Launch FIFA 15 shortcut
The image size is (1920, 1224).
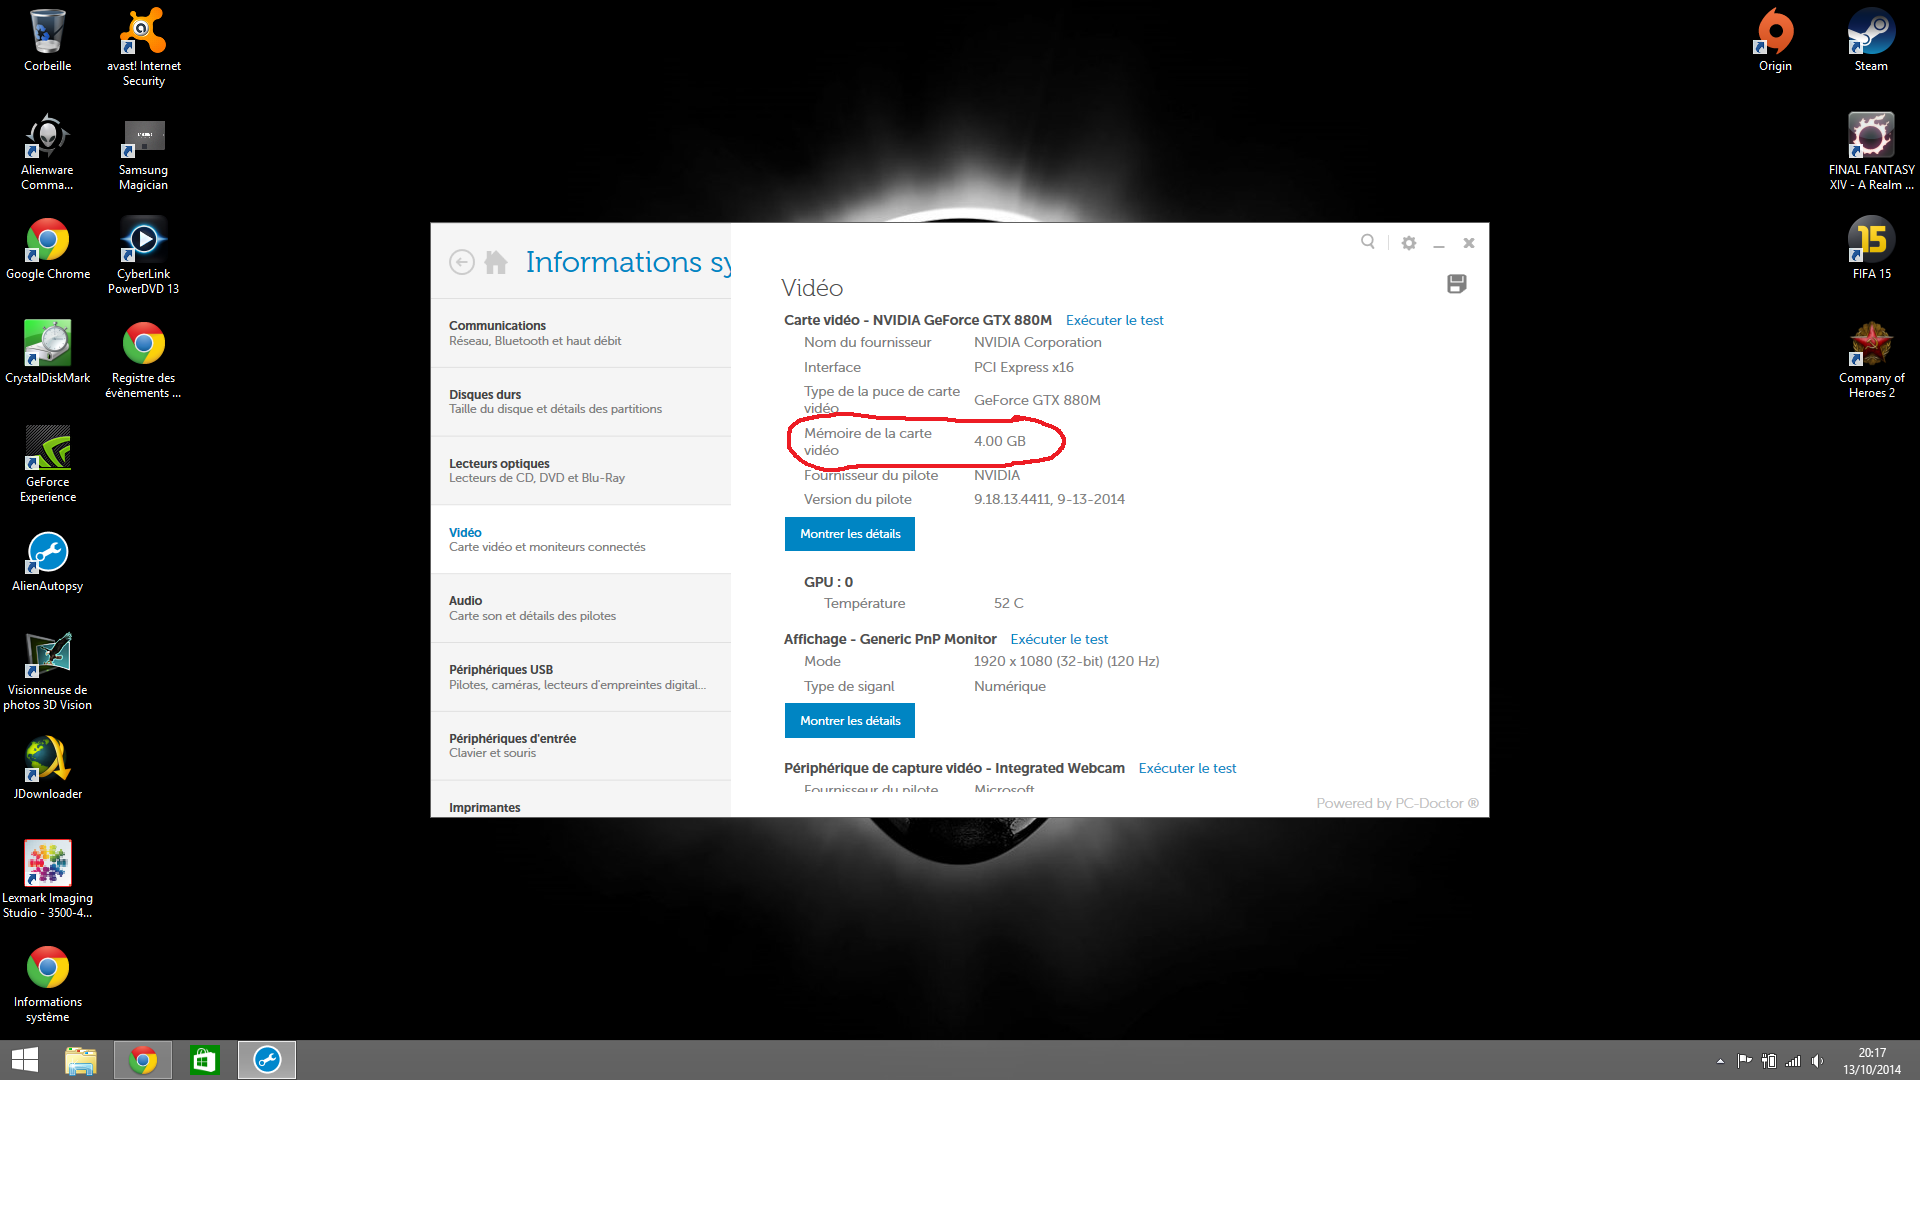1871,248
